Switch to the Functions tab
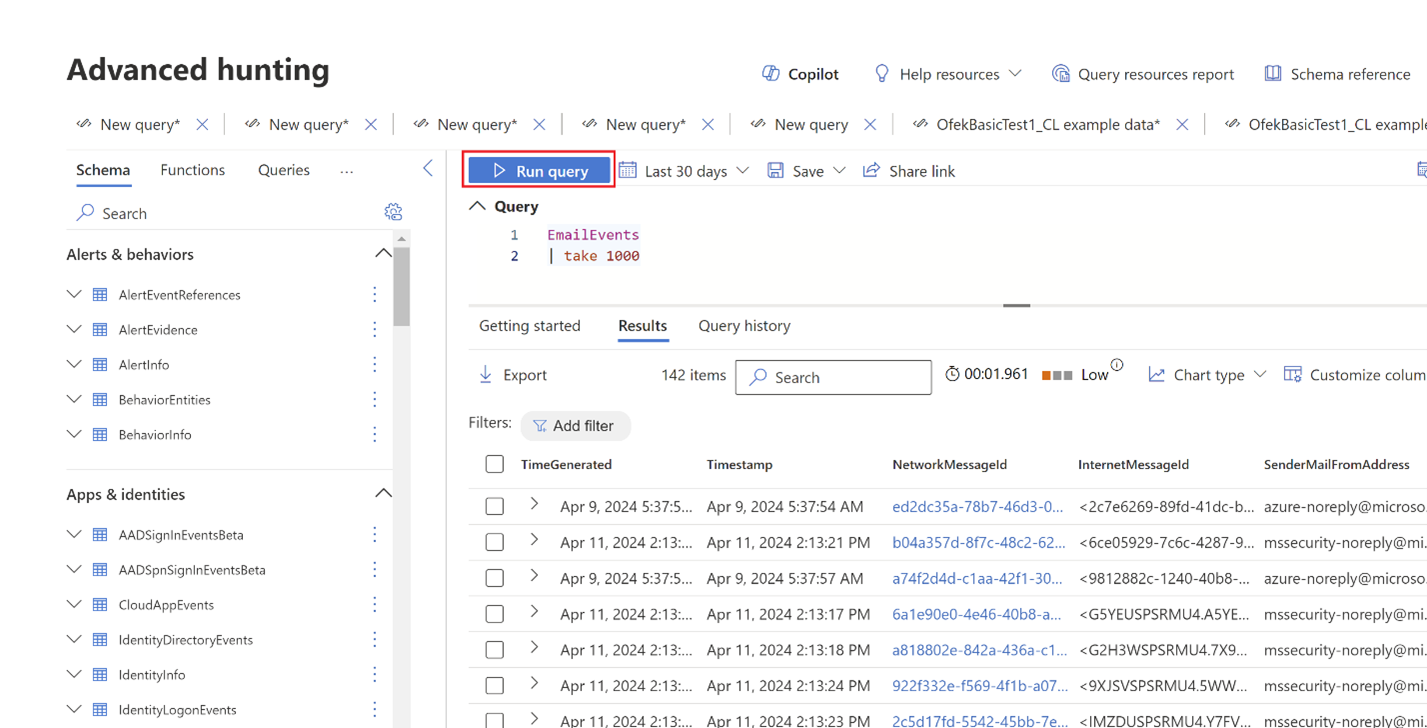 [x=192, y=170]
